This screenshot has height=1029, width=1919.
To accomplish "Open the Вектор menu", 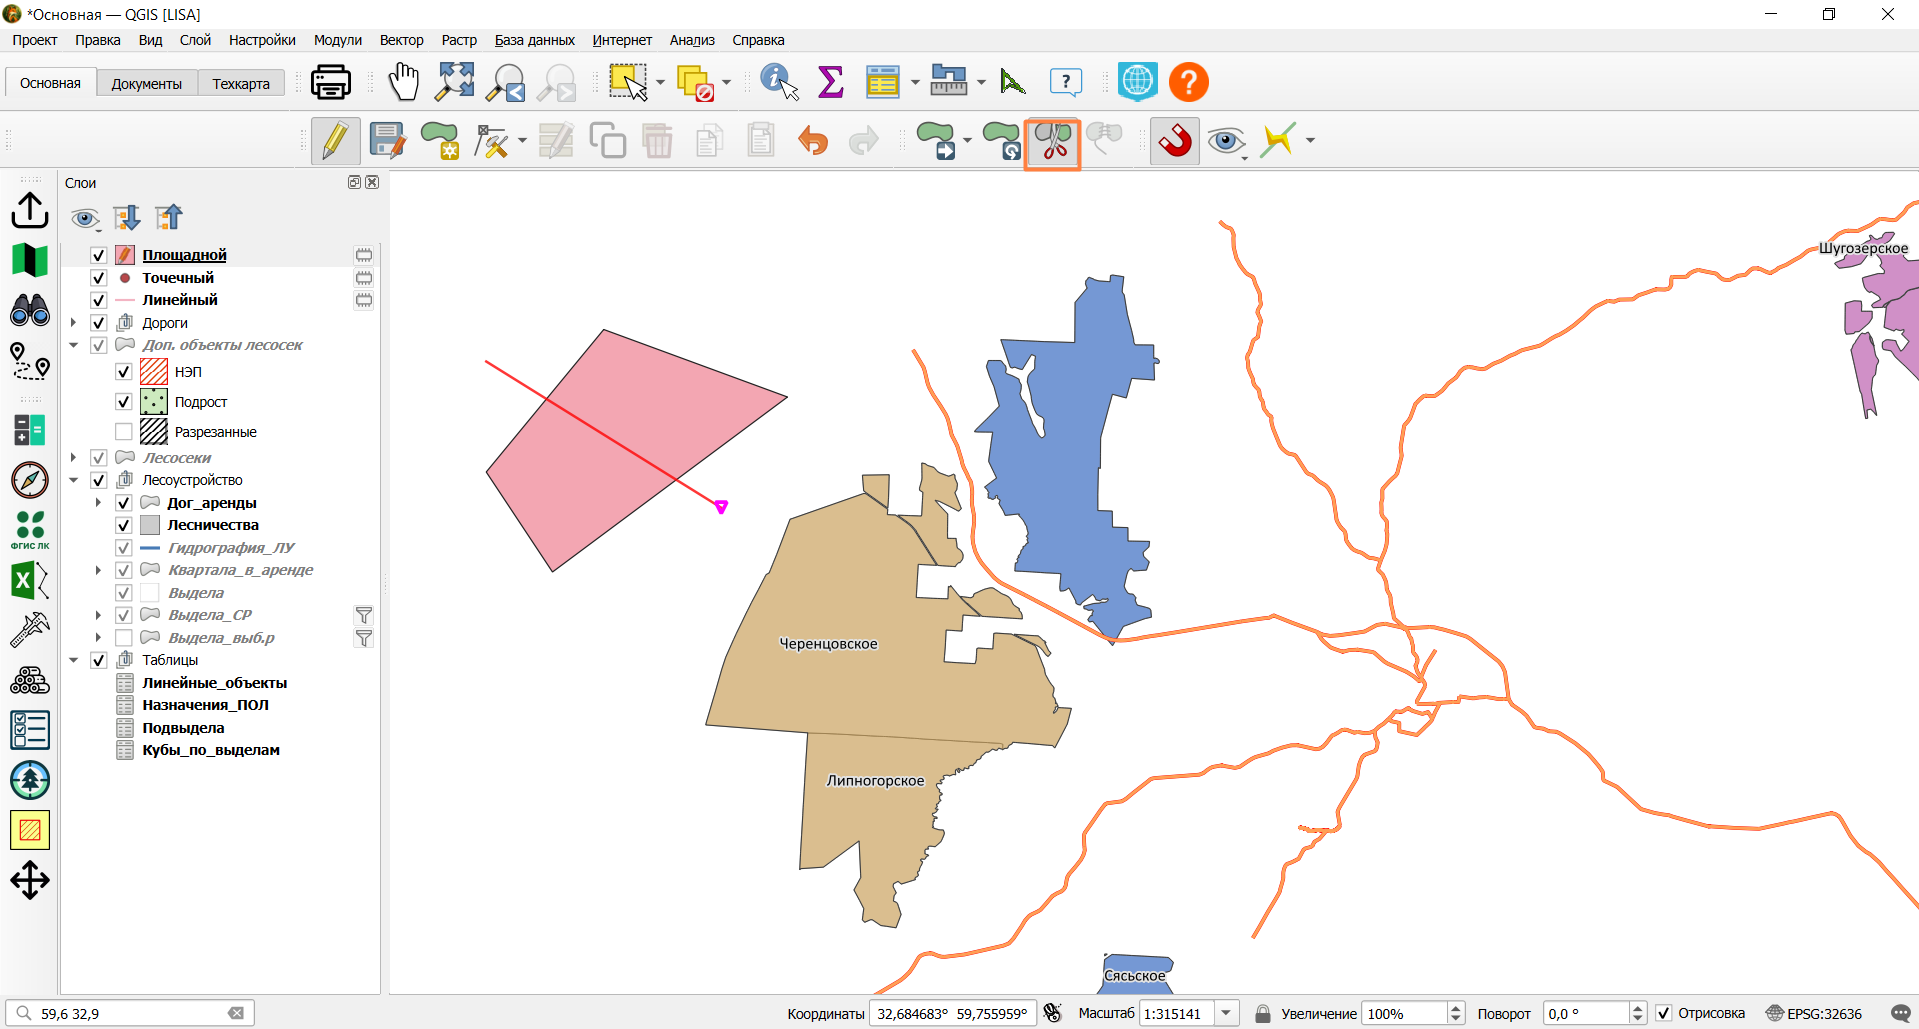I will [x=401, y=40].
